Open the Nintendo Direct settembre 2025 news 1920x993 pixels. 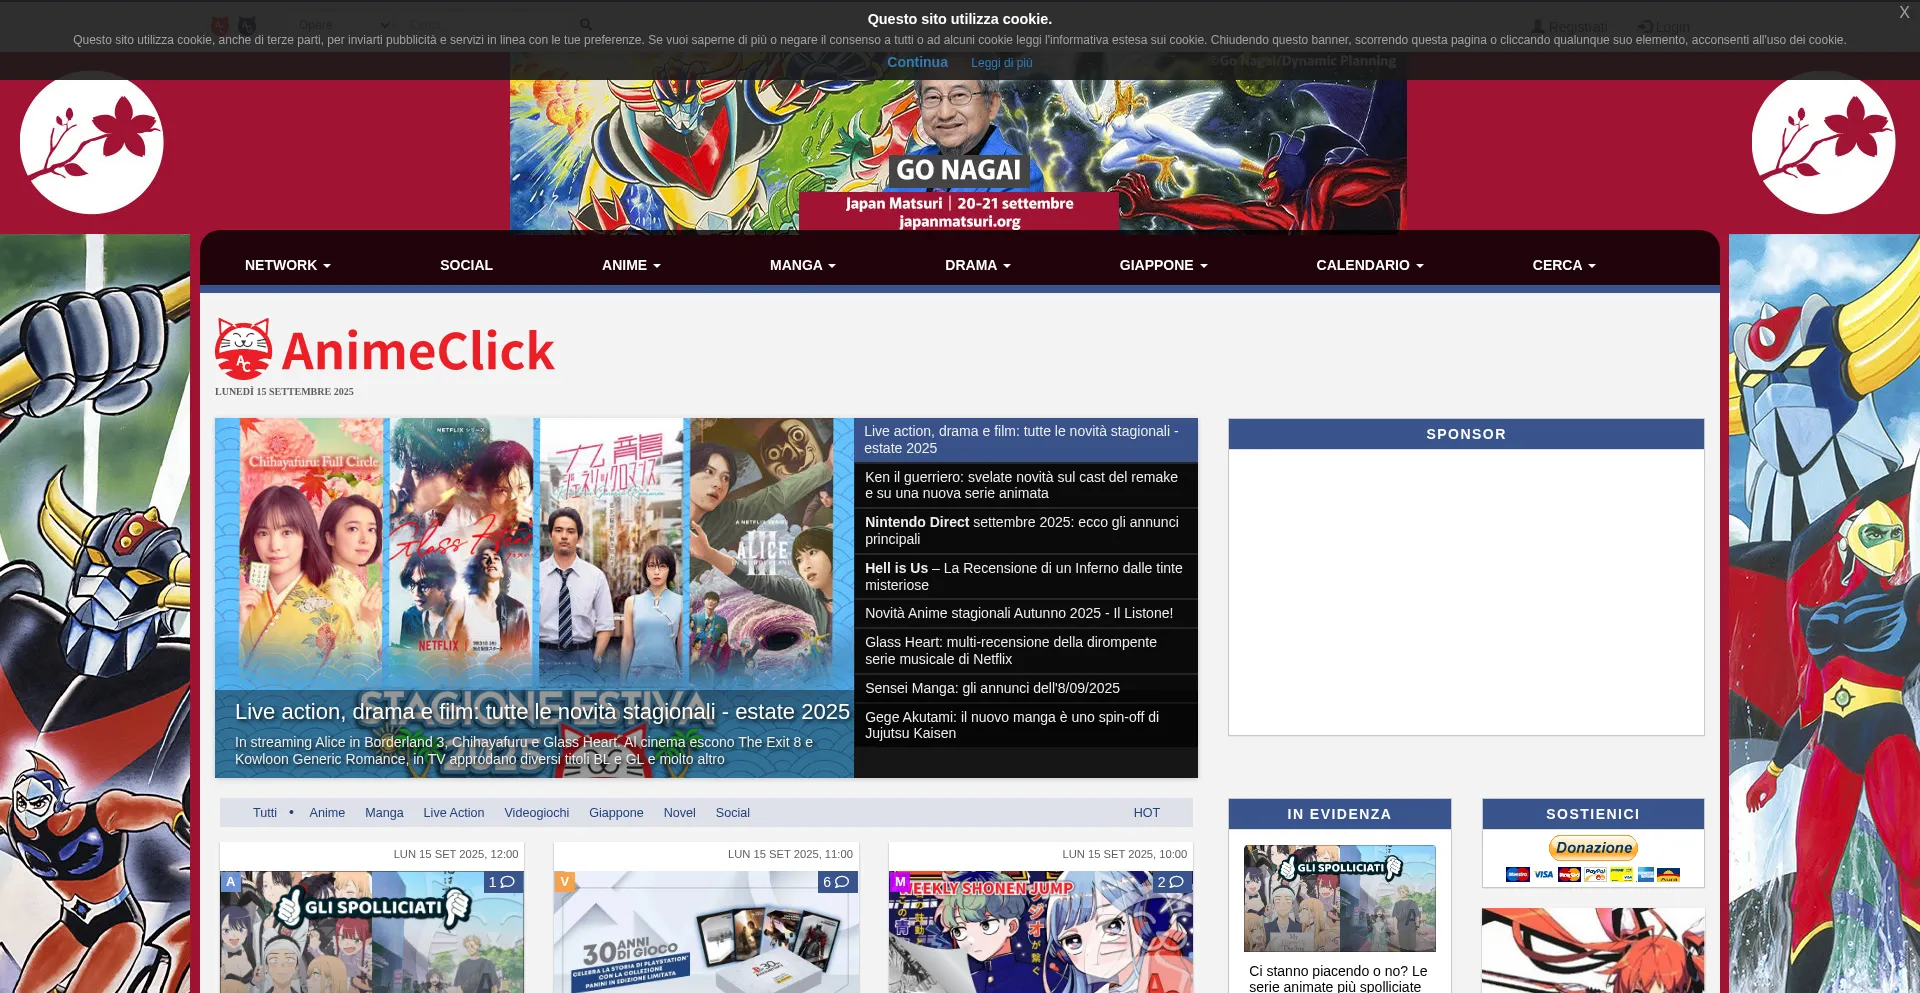pos(1026,530)
